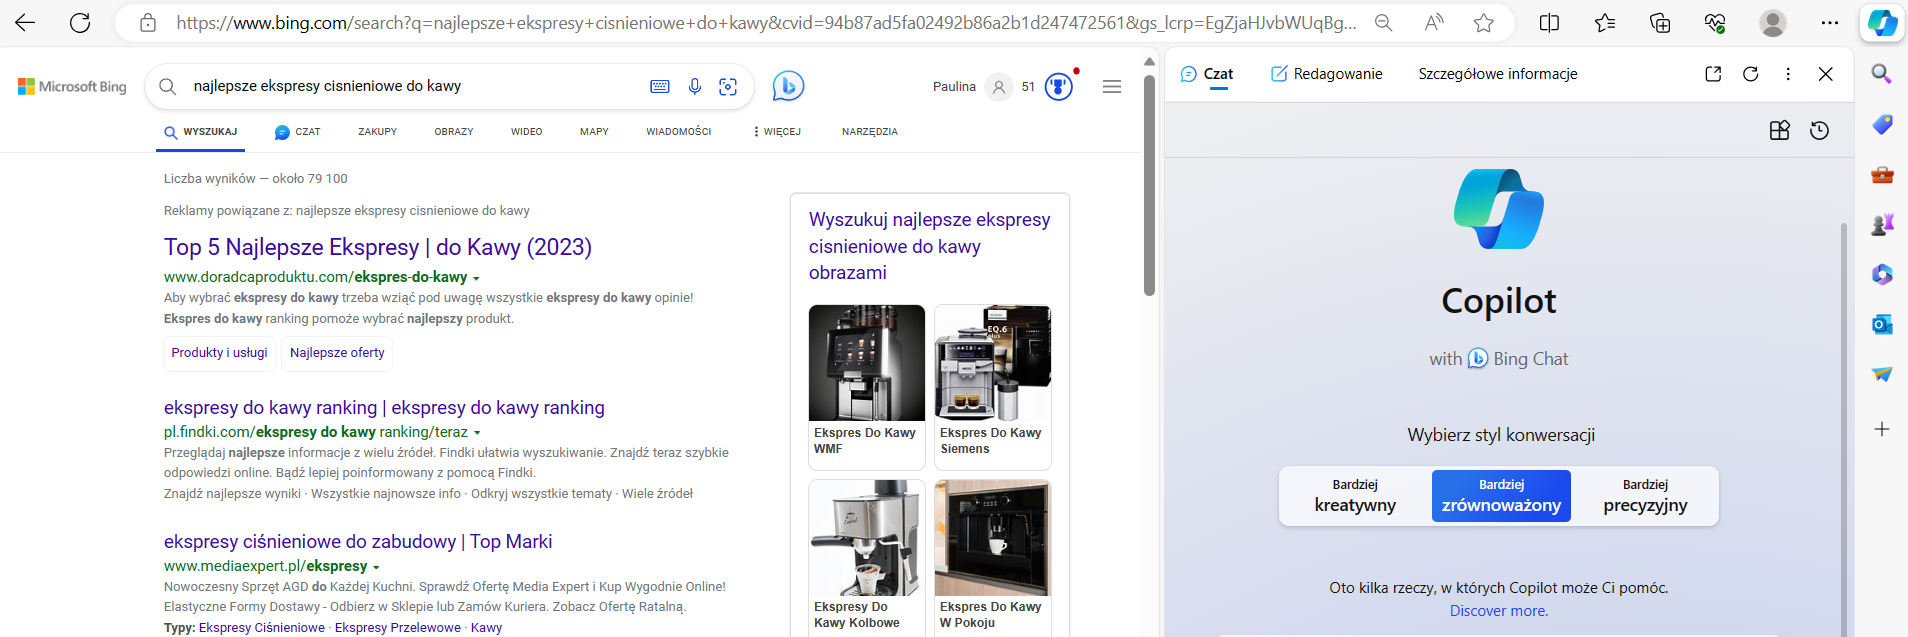Expand arrow next to mediaexpert.pl URL
The width and height of the screenshot is (1908, 637).
coord(376,567)
